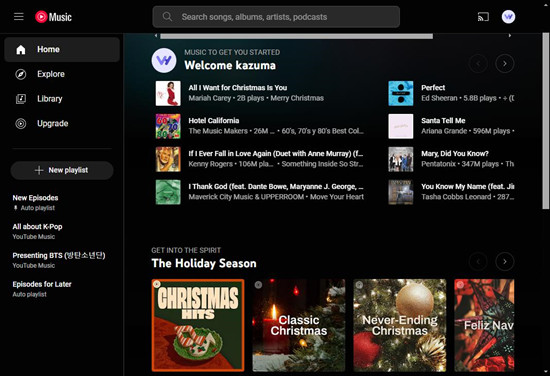Open the cast to device icon
Viewport: 550px width, 376px height.
click(x=483, y=16)
